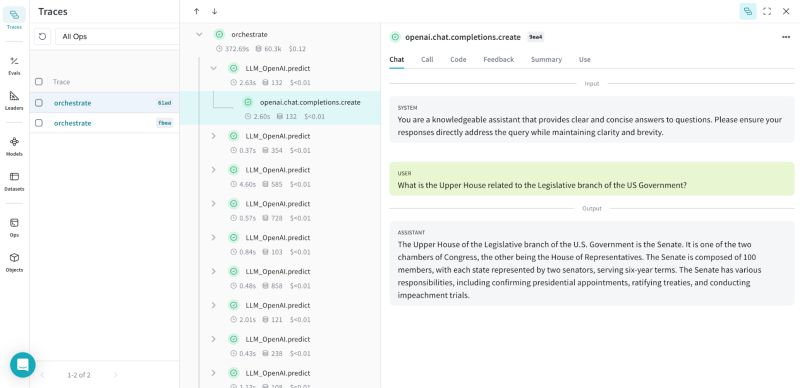Viewport: 800px width, 388px height.
Task: Check the orchestrate fbea trace checkbox
Action: 39,123
